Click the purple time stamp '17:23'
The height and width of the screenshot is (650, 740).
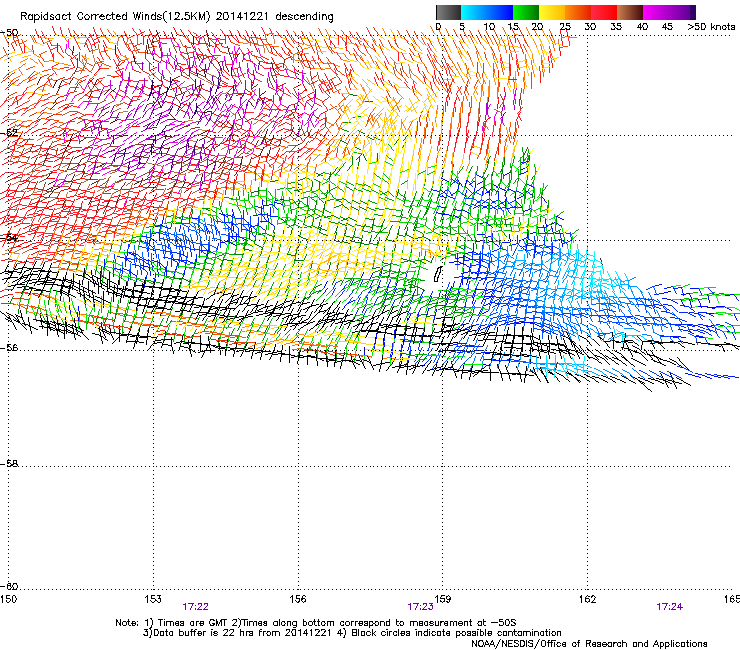point(420,607)
